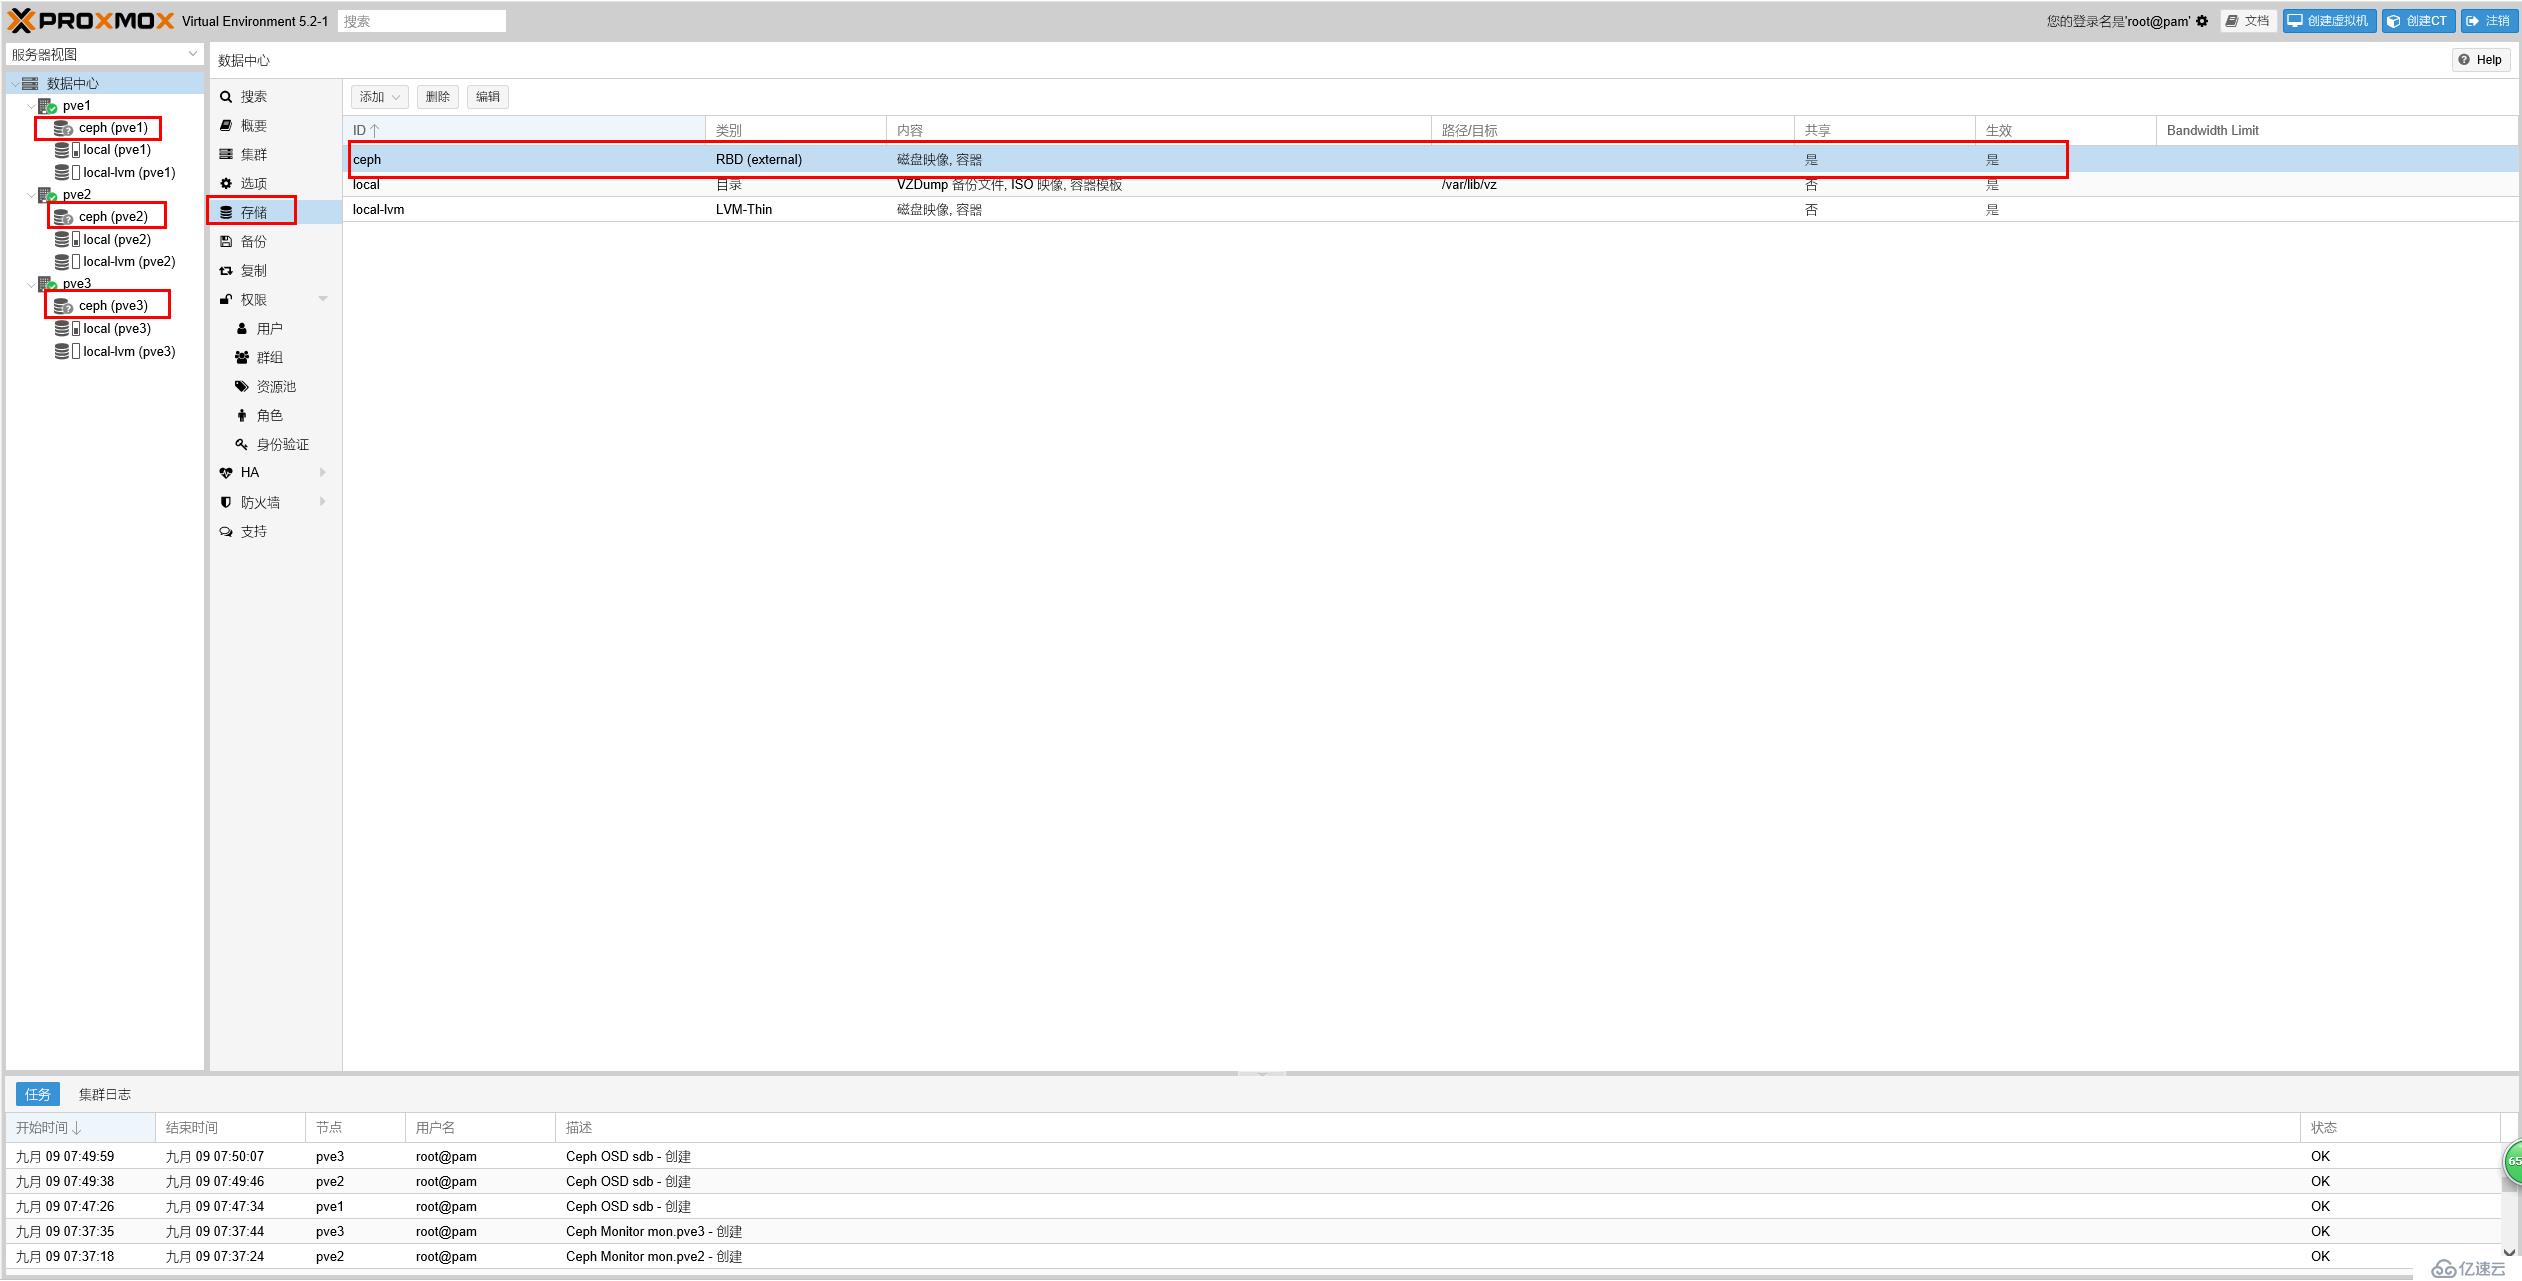This screenshot has width=2522, height=1281.
Task: Click the search magnifier icon in menu
Action: click(x=226, y=97)
